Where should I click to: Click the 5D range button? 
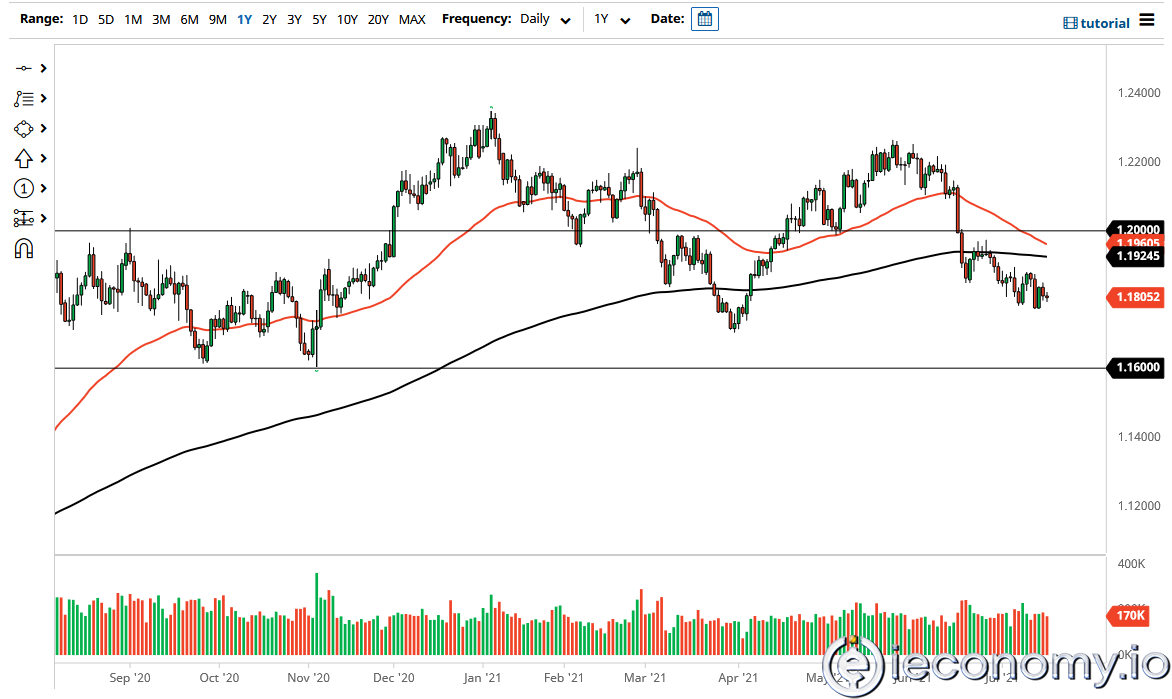coord(105,19)
